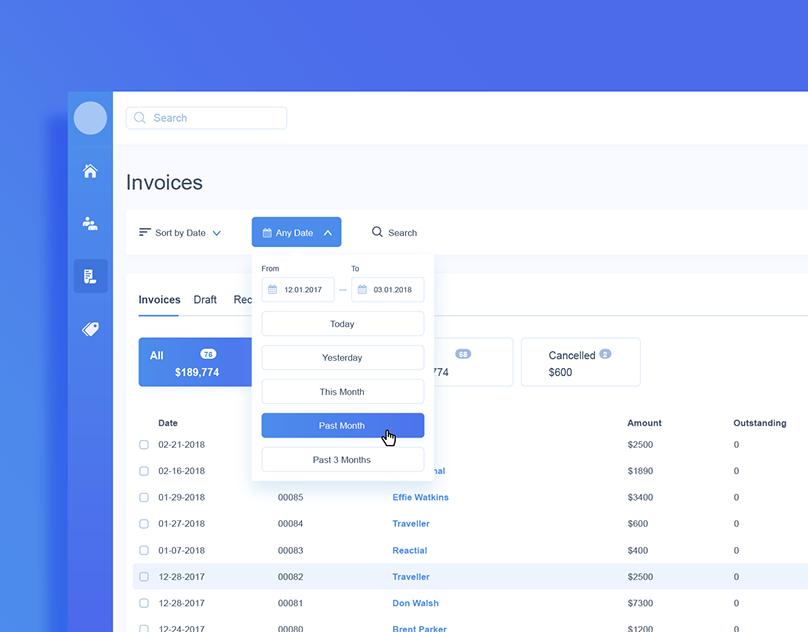Select the Today date preset

tap(343, 324)
